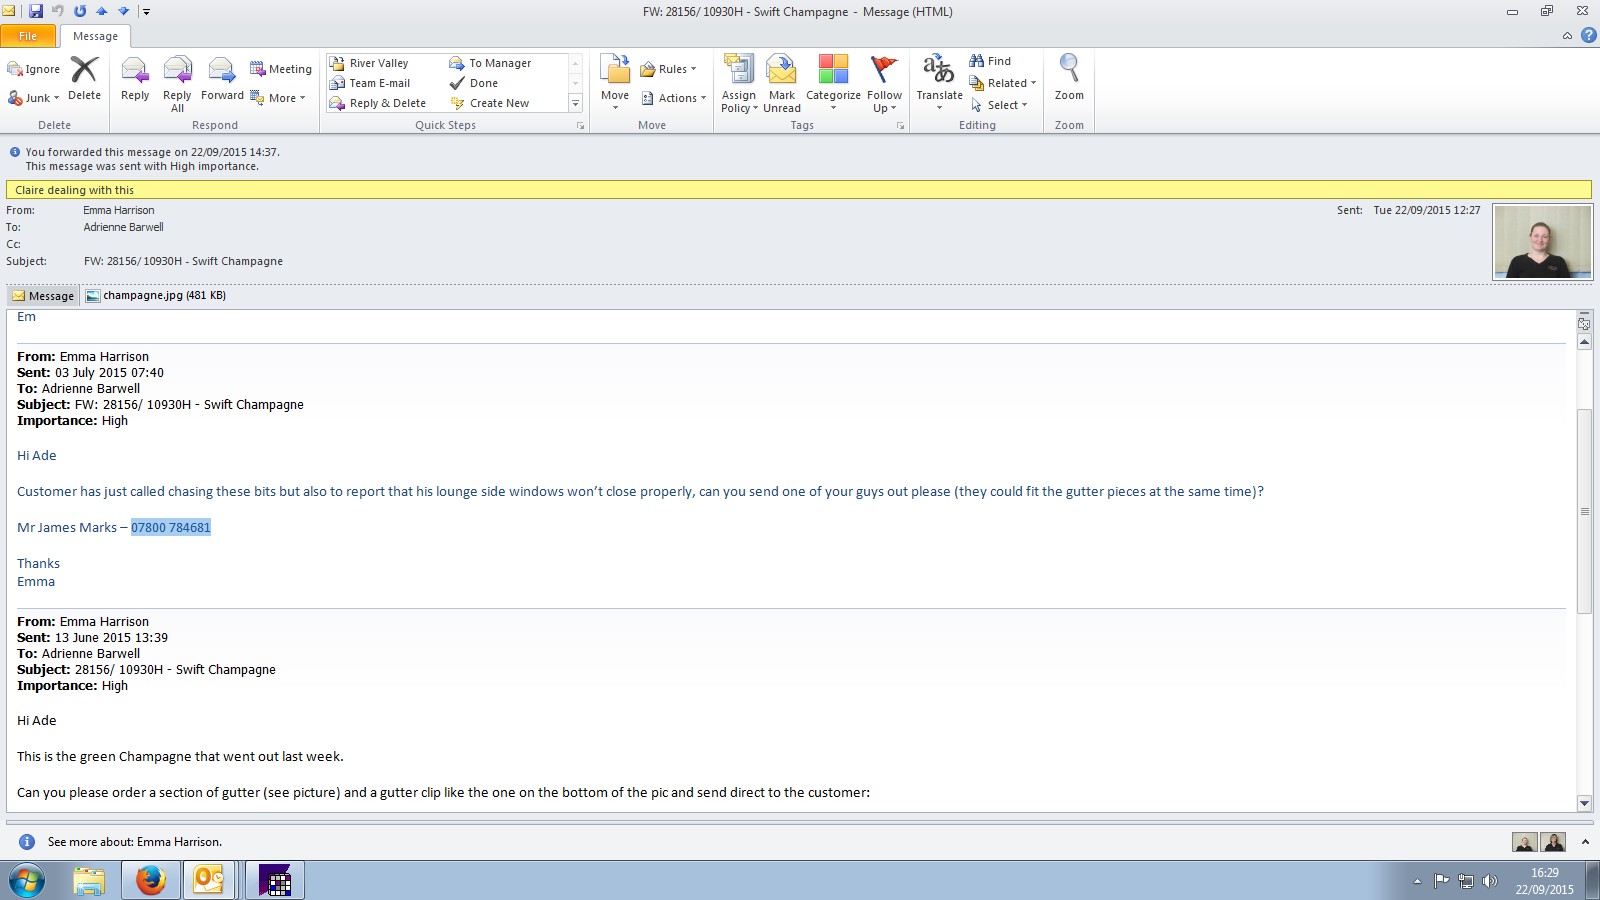Image resolution: width=1600 pixels, height=900 pixels.
Task: Click sender name Emma Harrison in the header
Action: [119, 211]
